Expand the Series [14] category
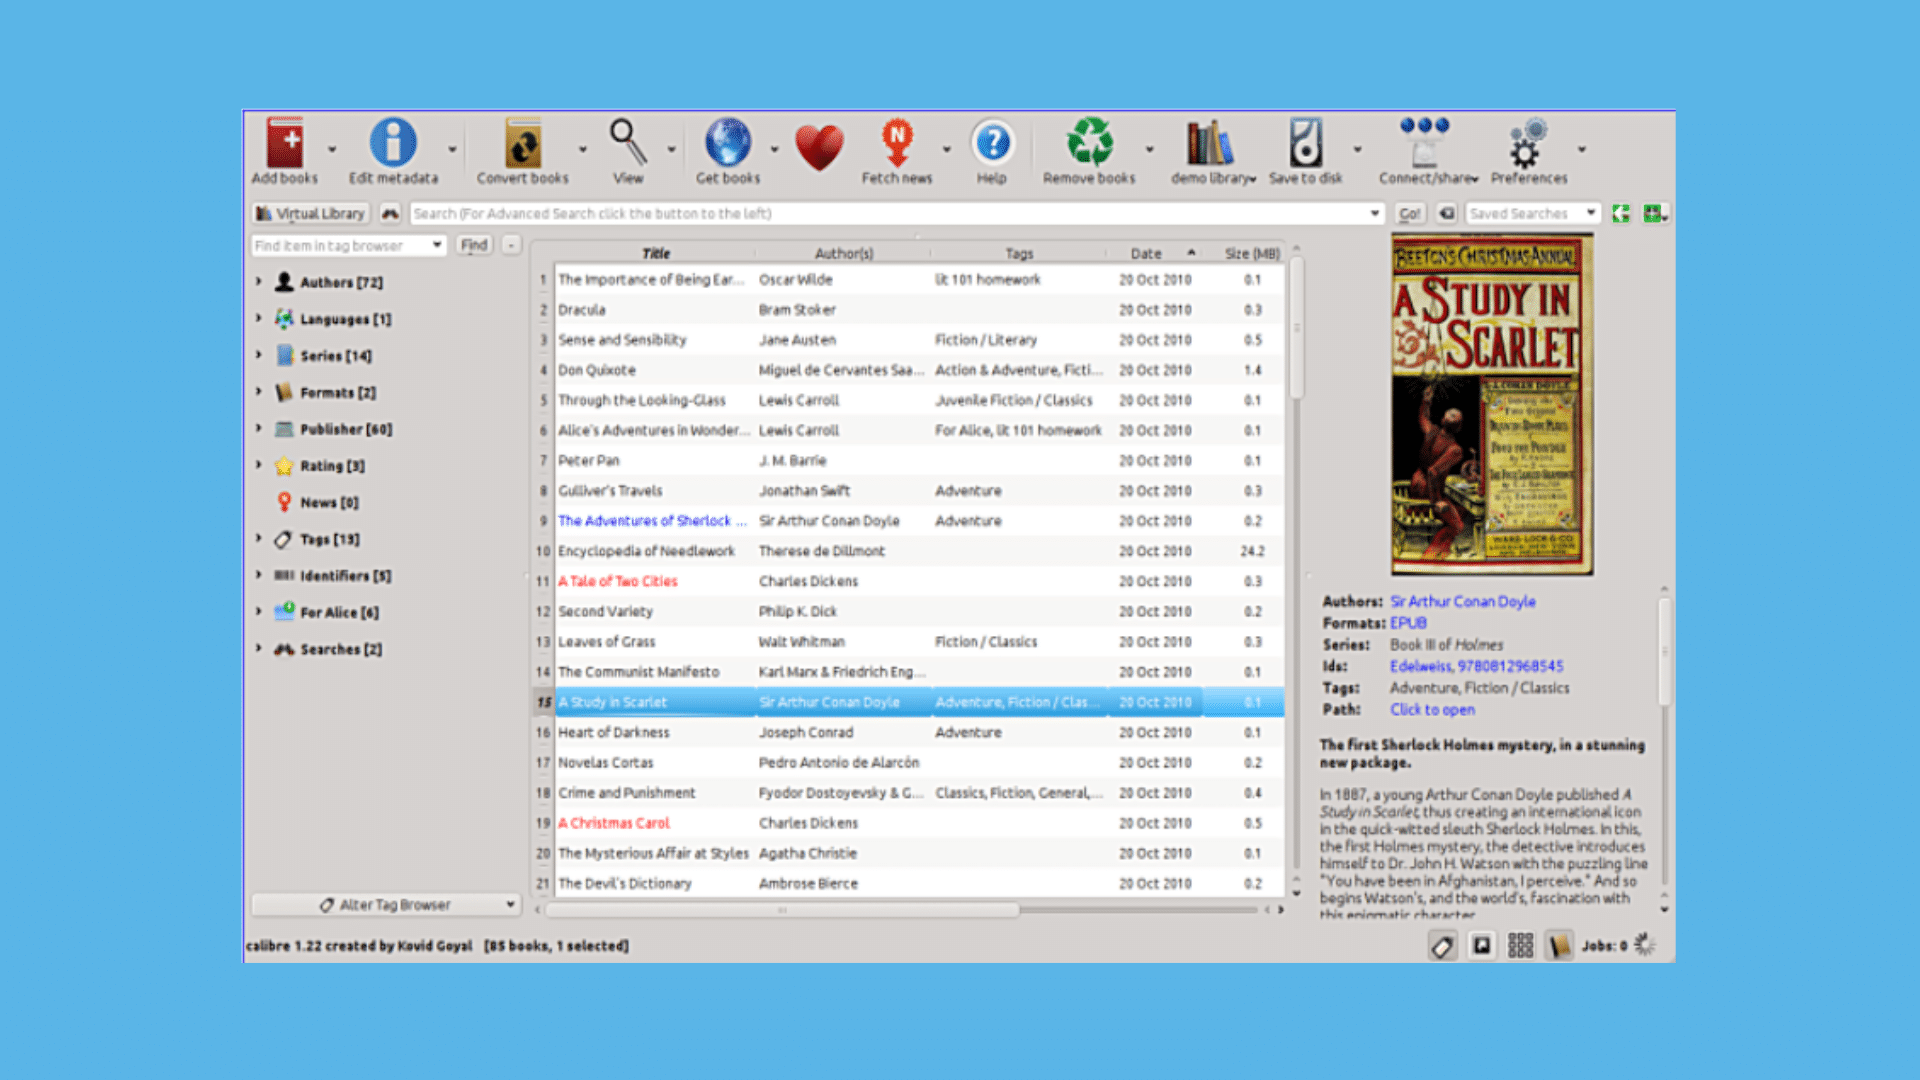This screenshot has width=1920, height=1080. [258, 355]
